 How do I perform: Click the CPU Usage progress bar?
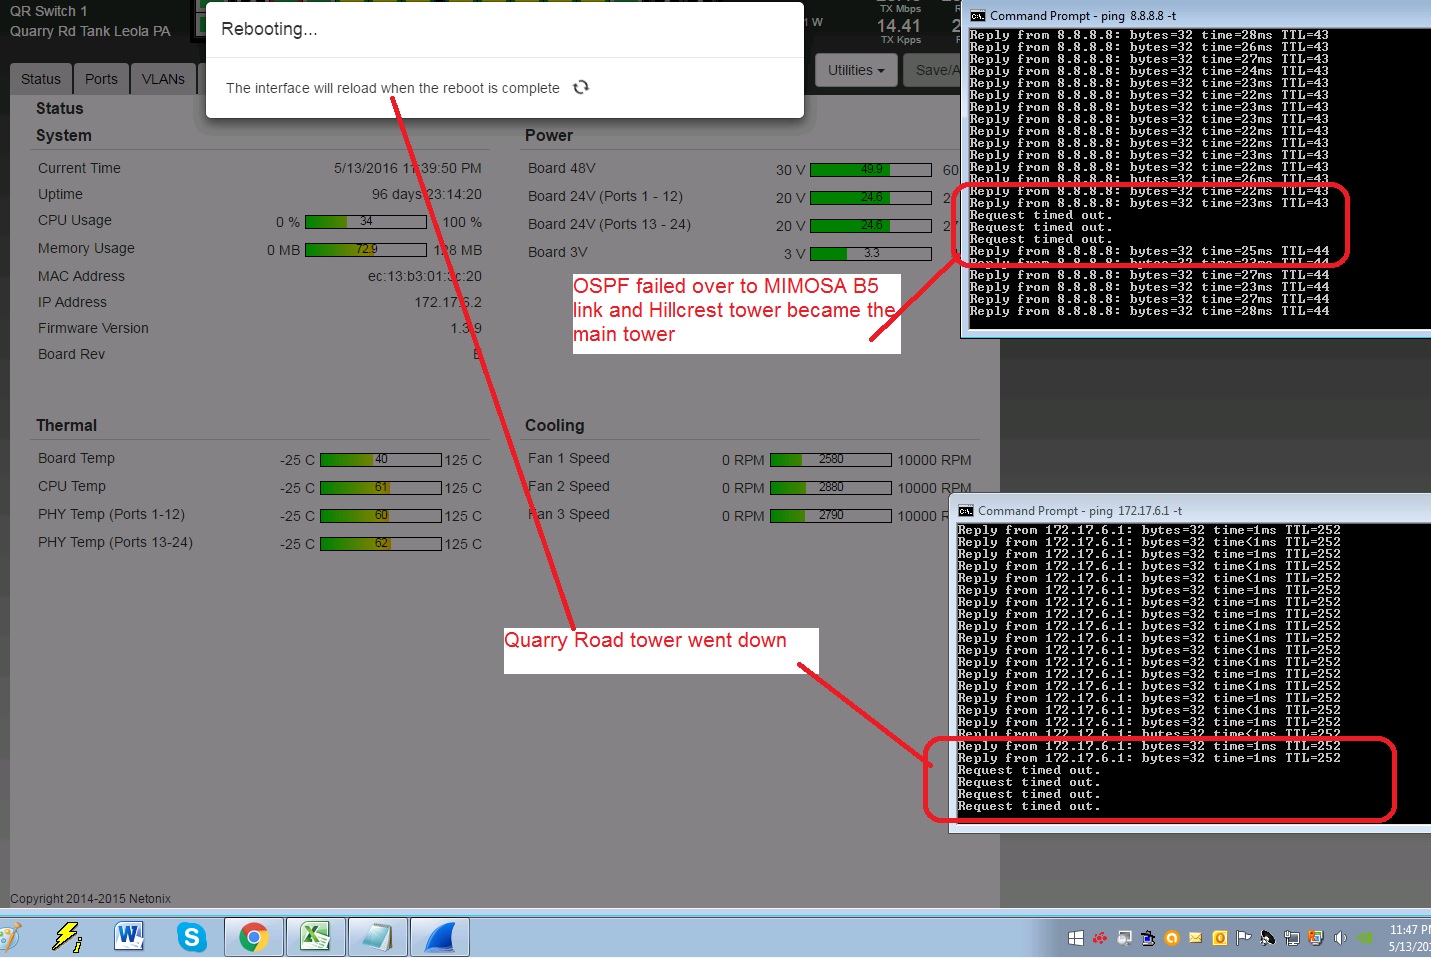point(366,222)
